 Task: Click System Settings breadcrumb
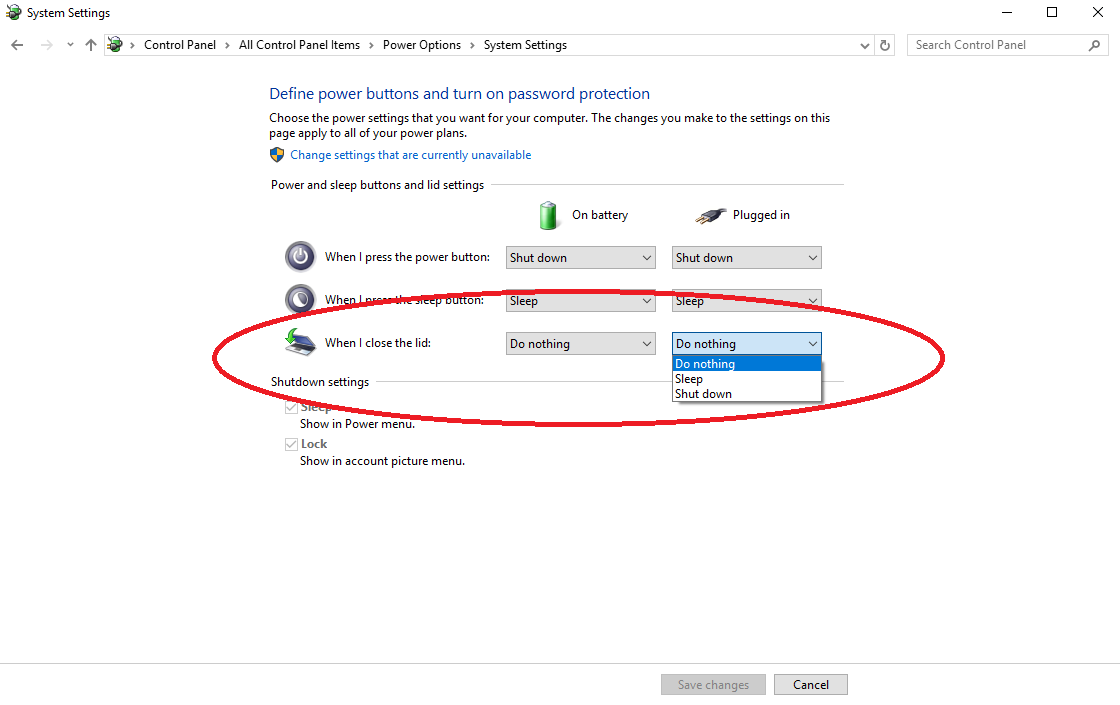(525, 45)
